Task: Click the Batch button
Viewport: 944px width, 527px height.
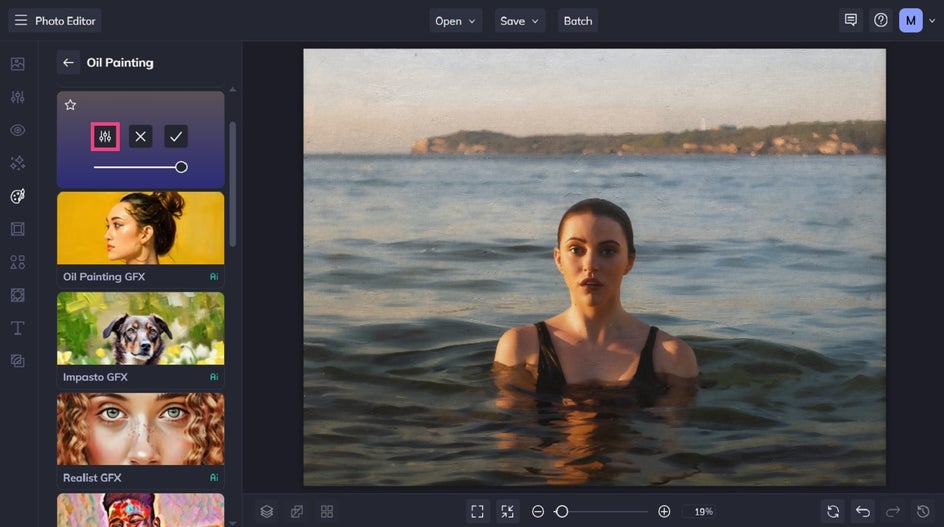Action: click(x=578, y=21)
